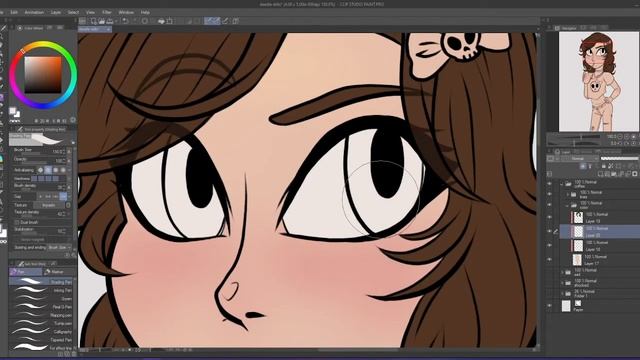Open the Help menu
640x360 pixels.
click(x=145, y=12)
